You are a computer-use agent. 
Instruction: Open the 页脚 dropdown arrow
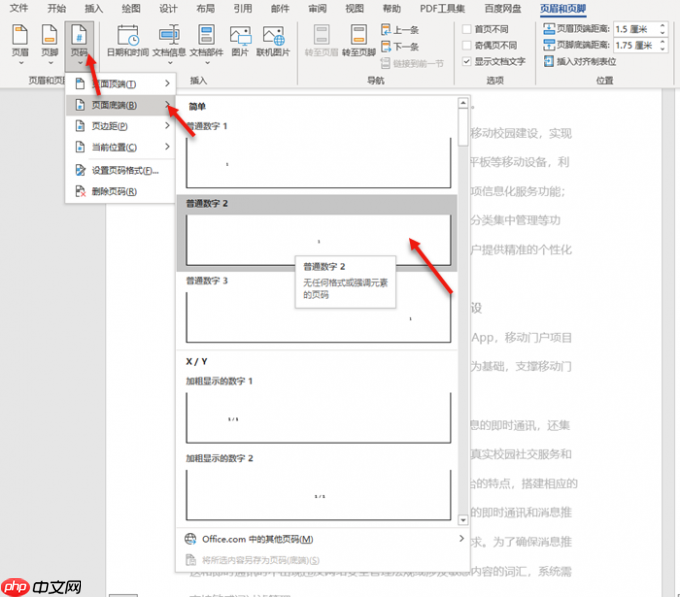click(x=50, y=63)
